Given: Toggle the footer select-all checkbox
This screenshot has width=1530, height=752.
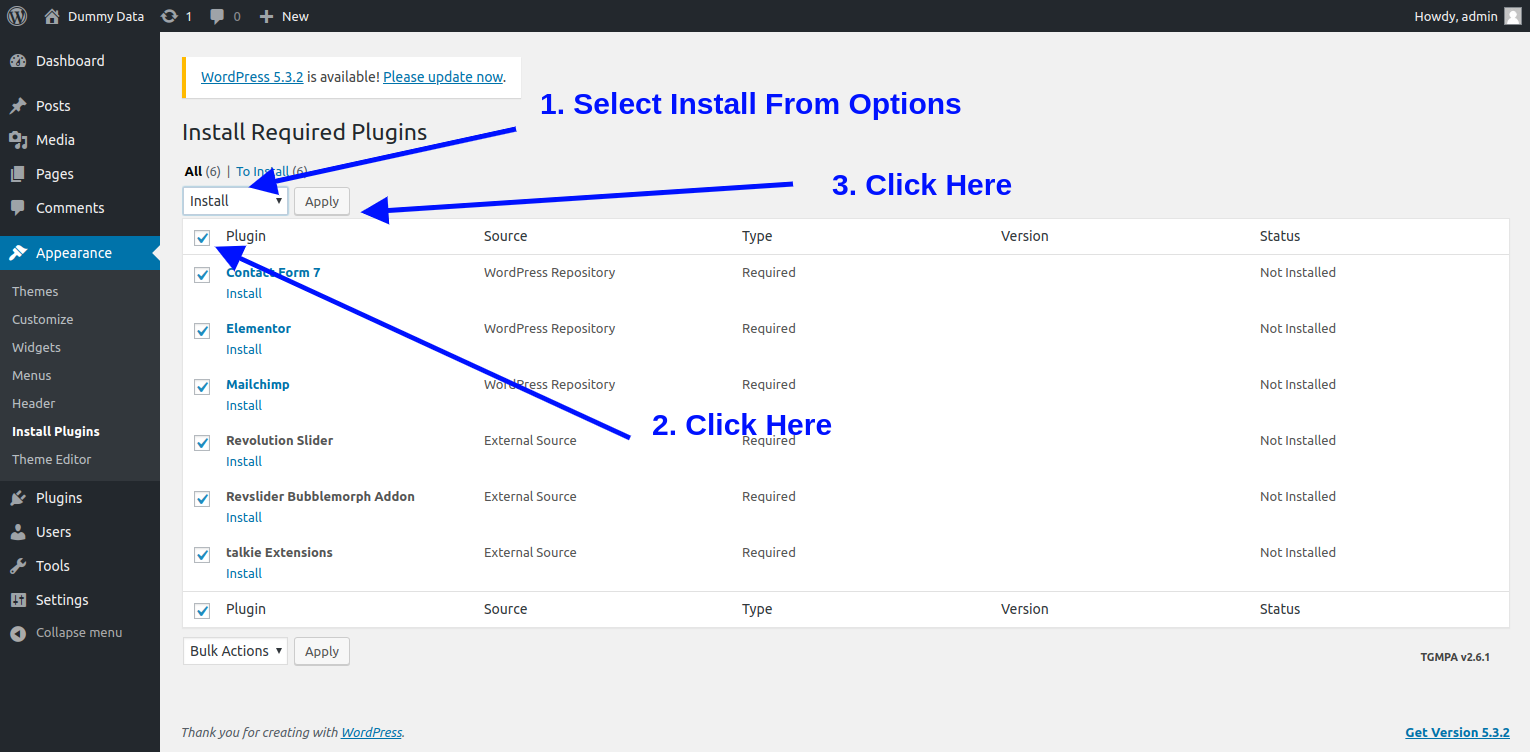Looking at the screenshot, I should click(202, 611).
